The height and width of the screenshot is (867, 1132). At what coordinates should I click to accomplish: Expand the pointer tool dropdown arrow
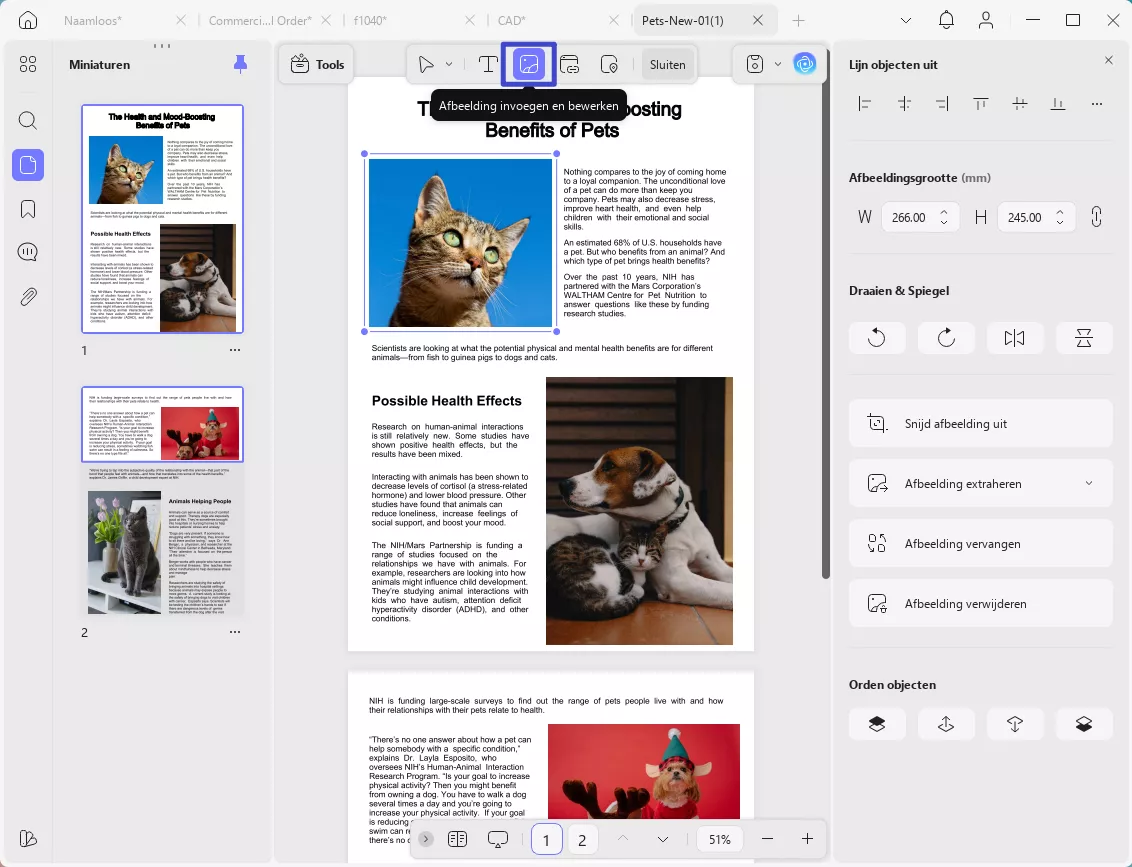(449, 64)
